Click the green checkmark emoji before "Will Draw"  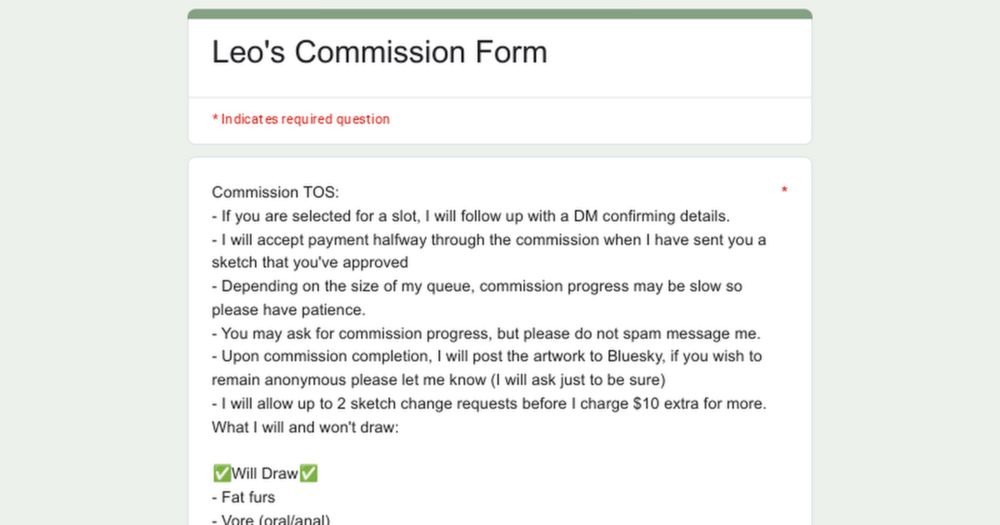tap(221, 473)
